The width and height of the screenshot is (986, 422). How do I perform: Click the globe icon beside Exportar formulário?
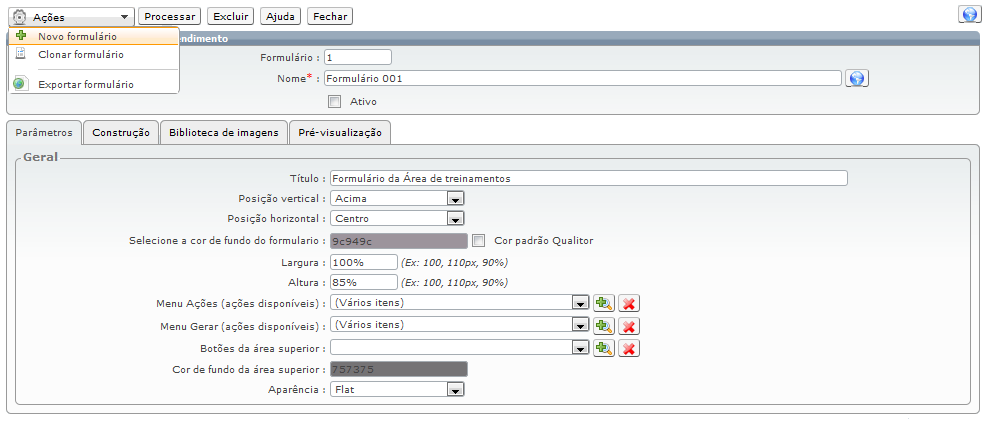pos(21,84)
